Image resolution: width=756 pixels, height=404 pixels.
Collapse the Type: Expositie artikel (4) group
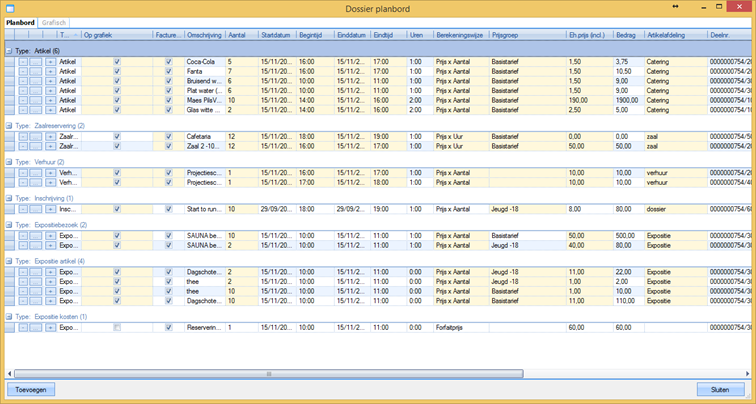(x=9, y=261)
